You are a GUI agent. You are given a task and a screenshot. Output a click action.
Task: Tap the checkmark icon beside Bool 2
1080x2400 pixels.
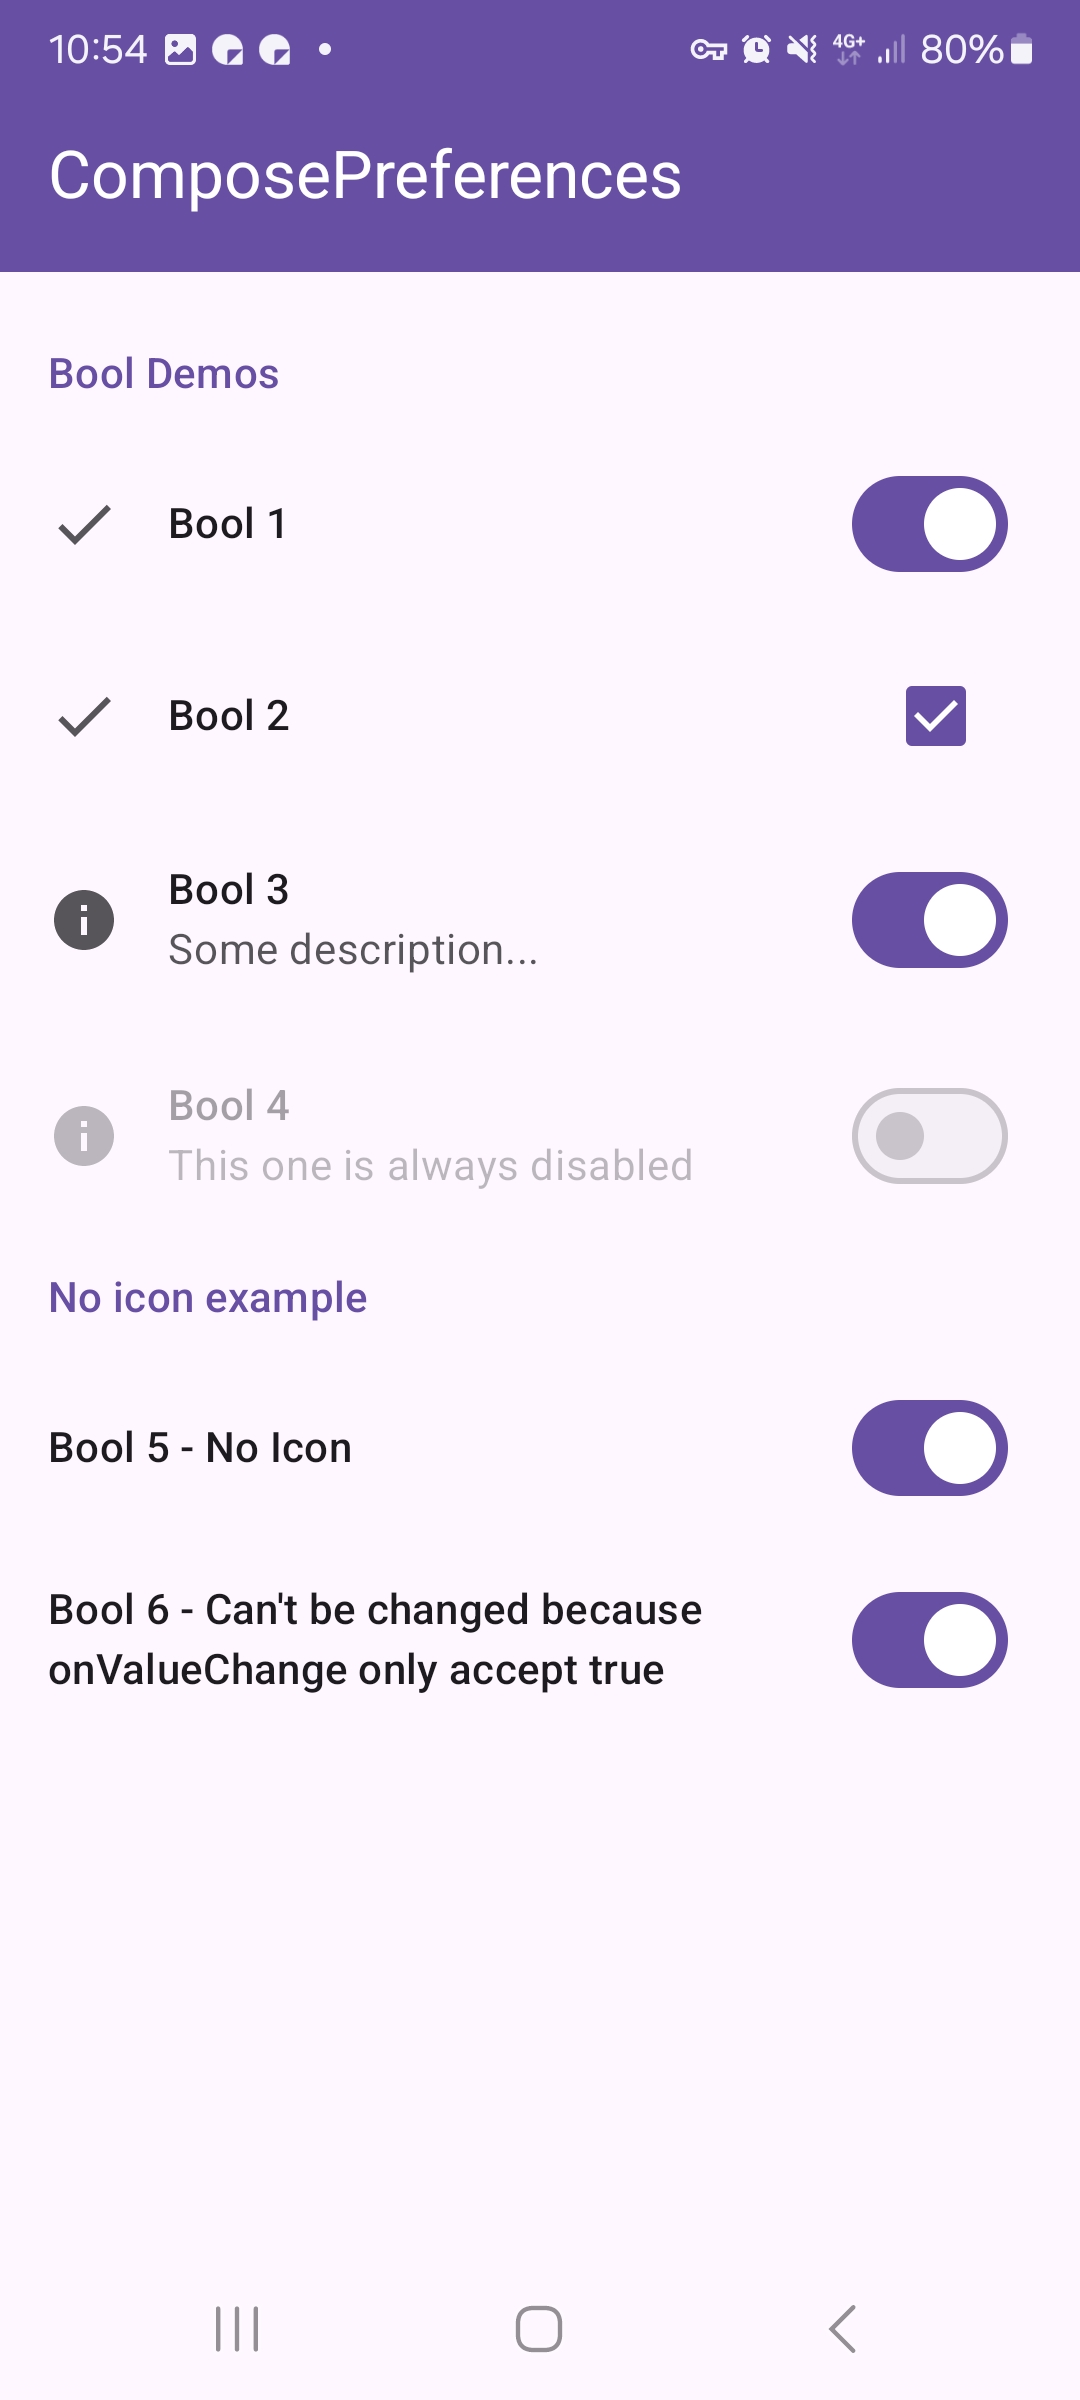[84, 716]
